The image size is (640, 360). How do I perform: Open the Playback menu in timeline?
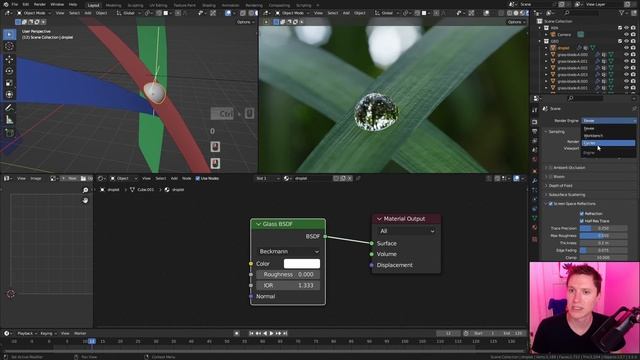pyautogui.click(x=27, y=333)
